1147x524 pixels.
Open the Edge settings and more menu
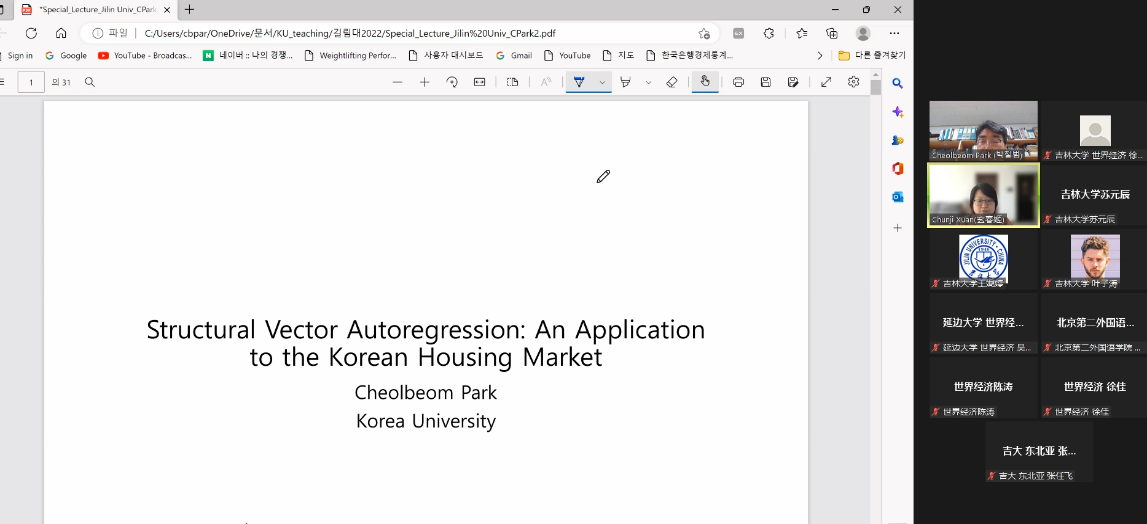[x=894, y=33]
